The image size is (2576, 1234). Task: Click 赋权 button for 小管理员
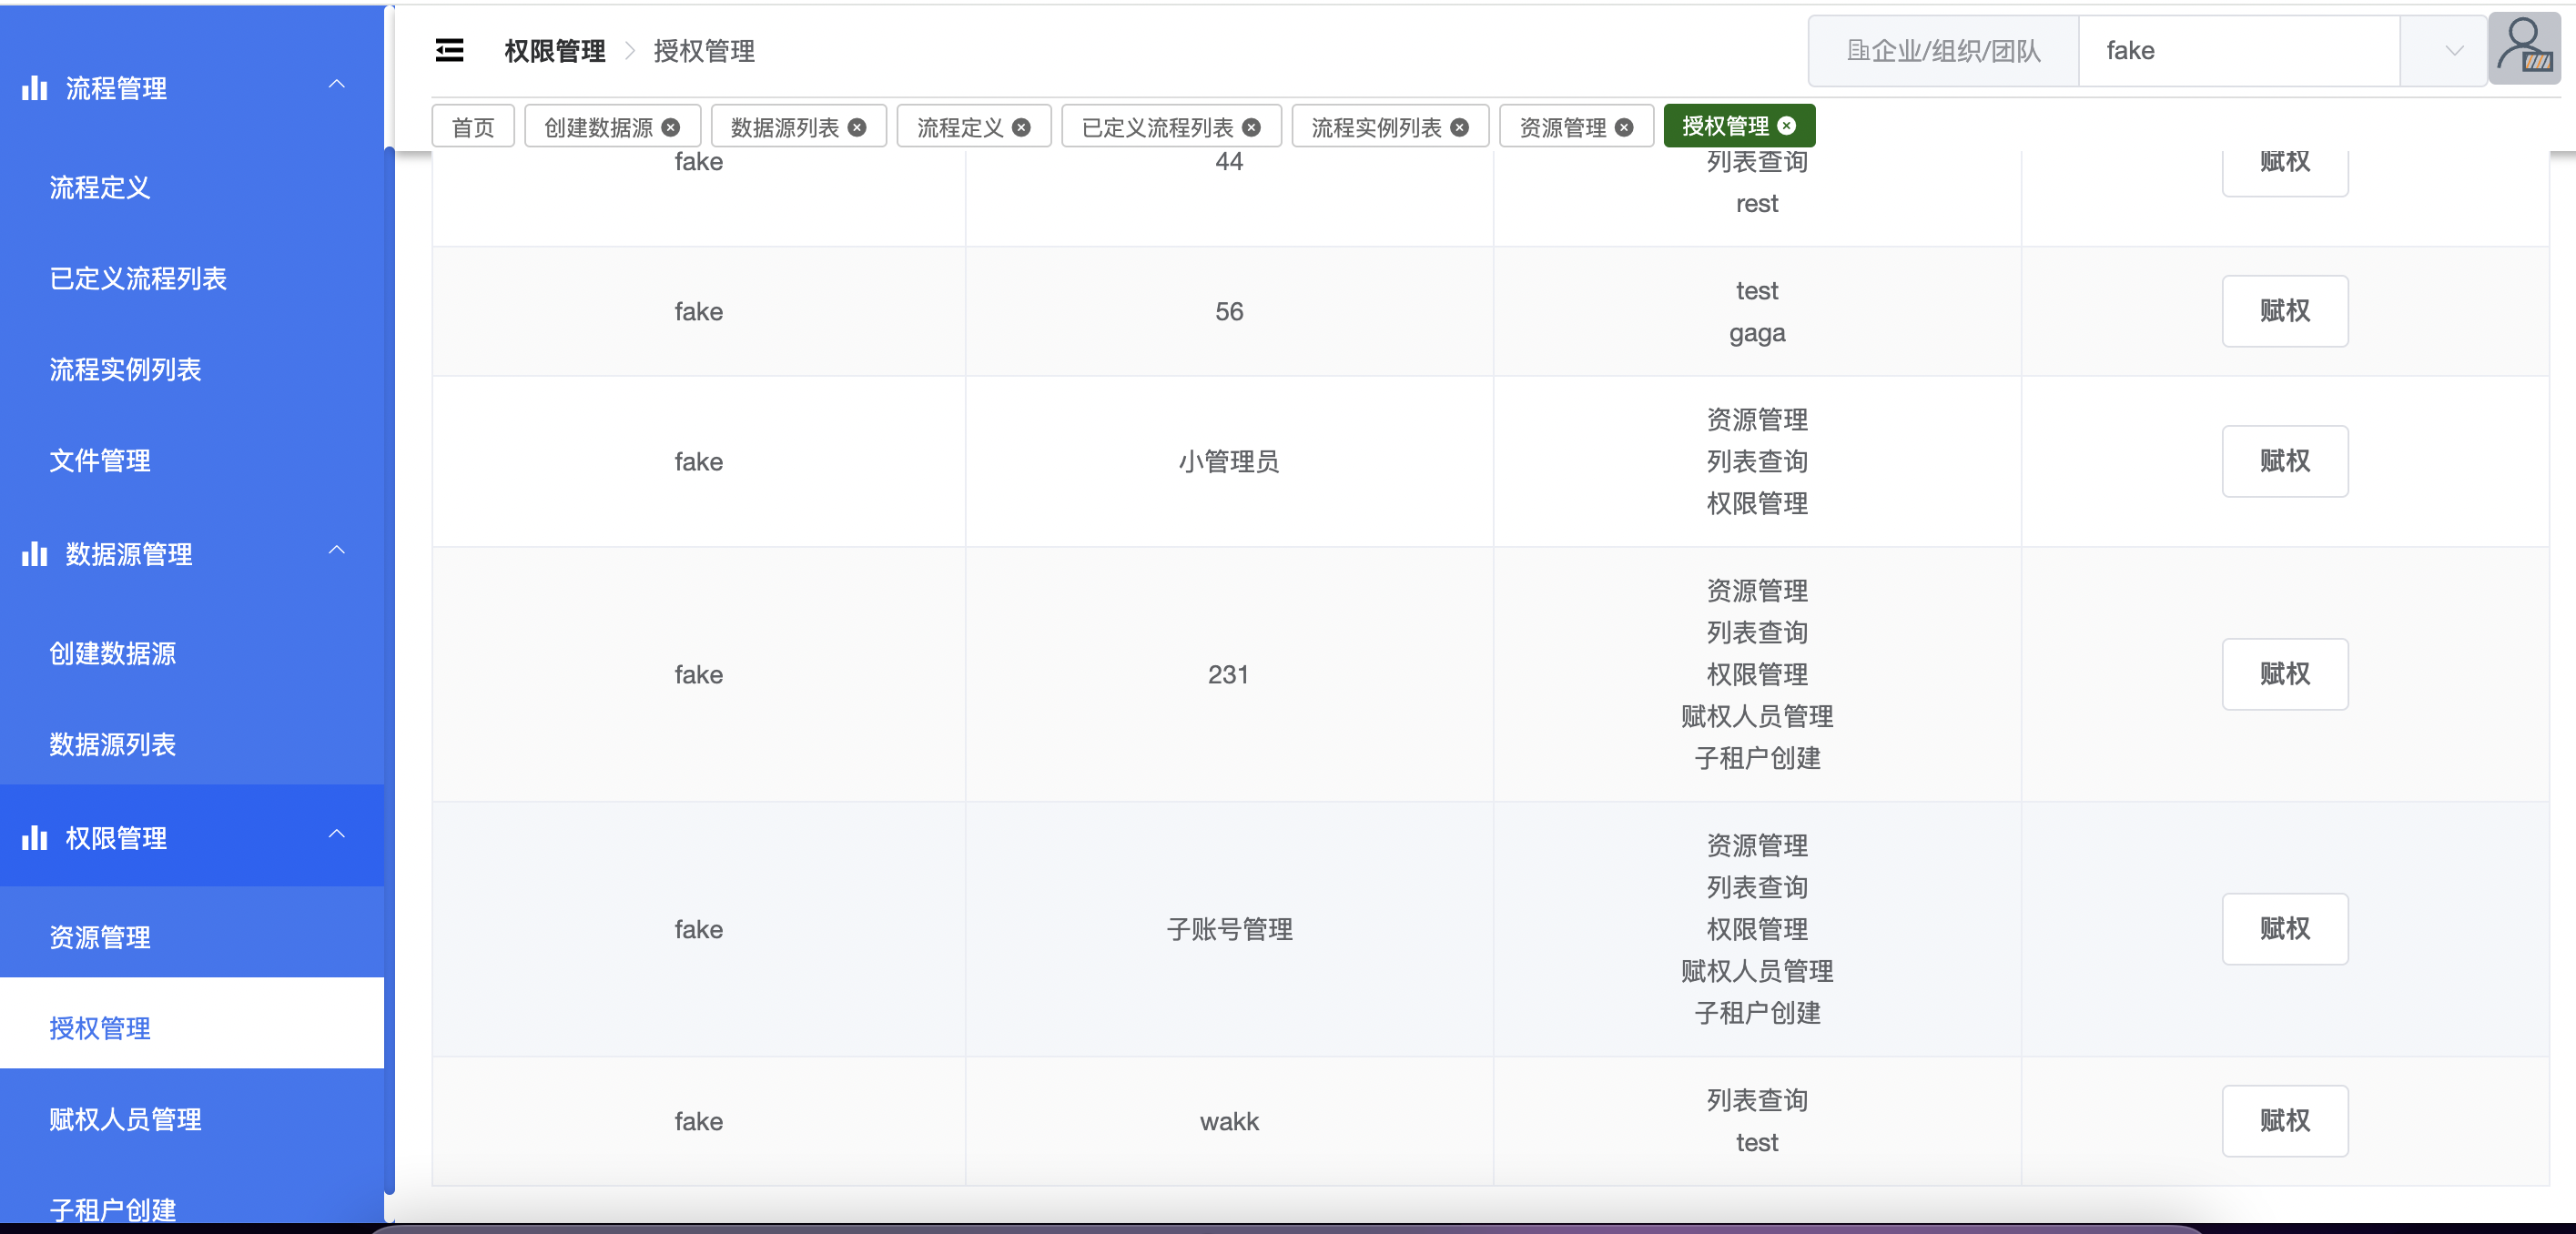(2284, 461)
